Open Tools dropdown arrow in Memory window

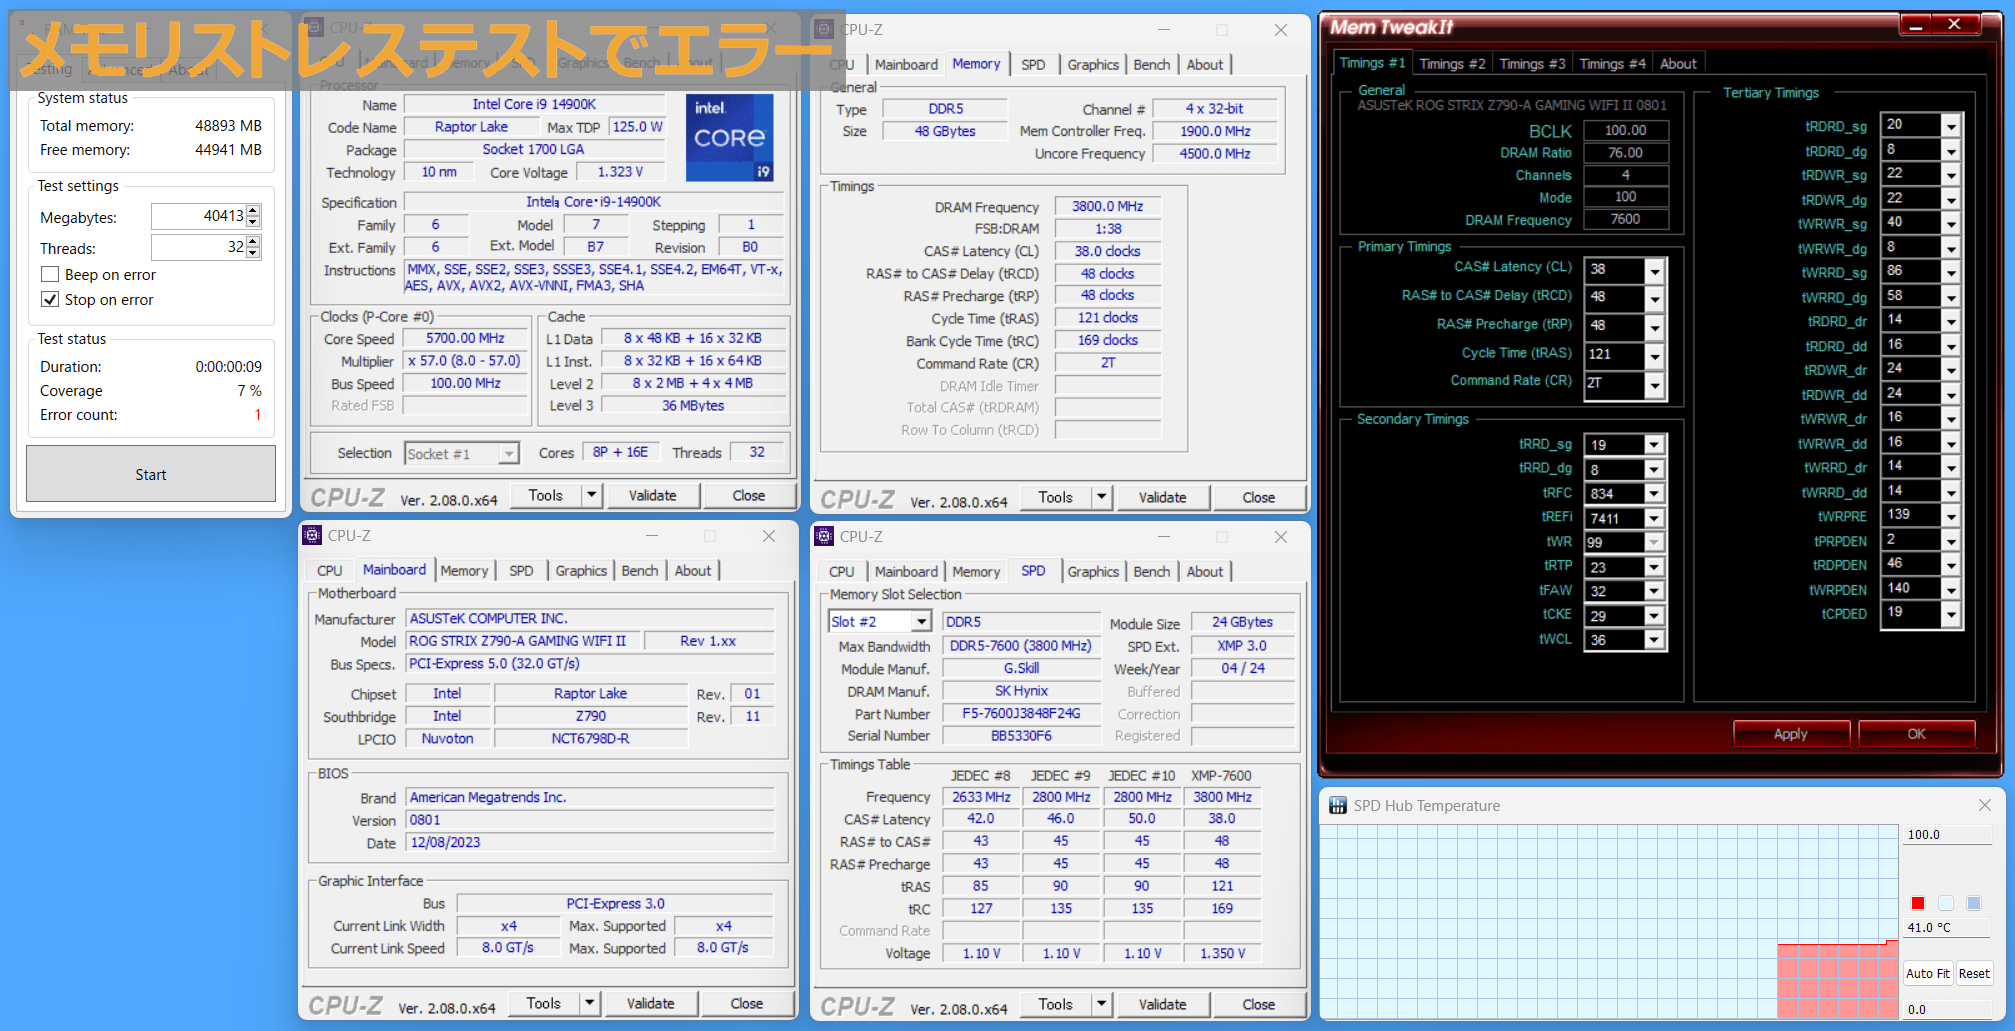[x=1101, y=497]
